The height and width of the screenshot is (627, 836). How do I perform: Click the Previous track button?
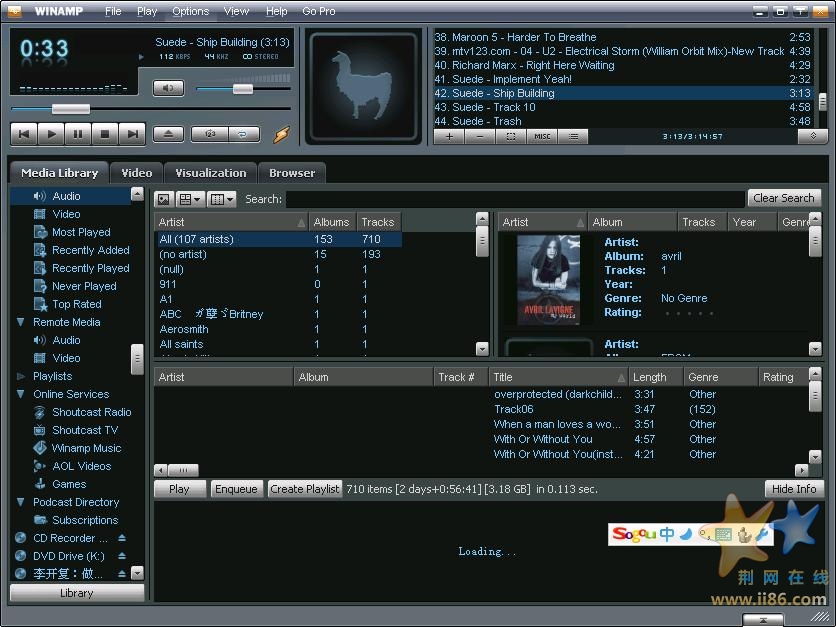point(24,133)
